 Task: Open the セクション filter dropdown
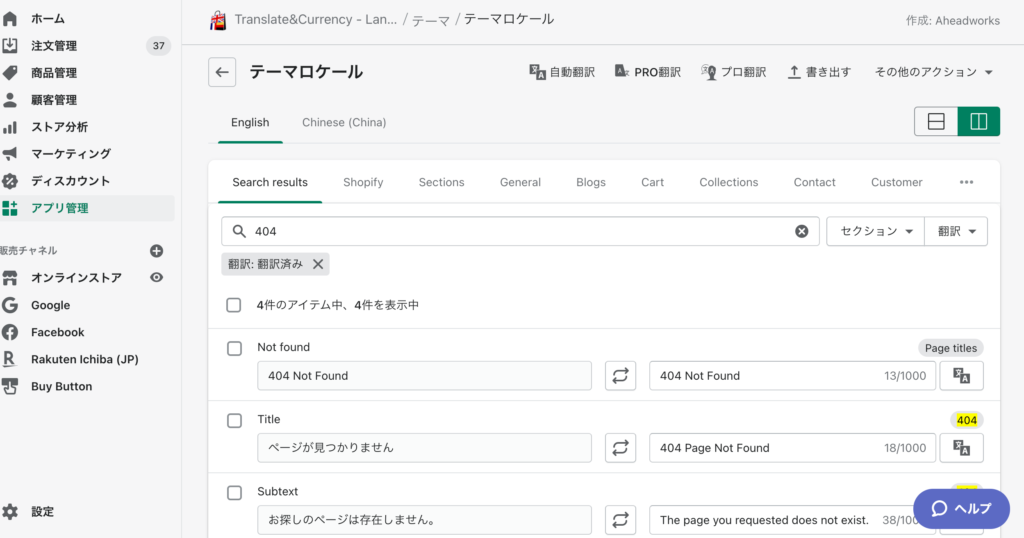875,231
